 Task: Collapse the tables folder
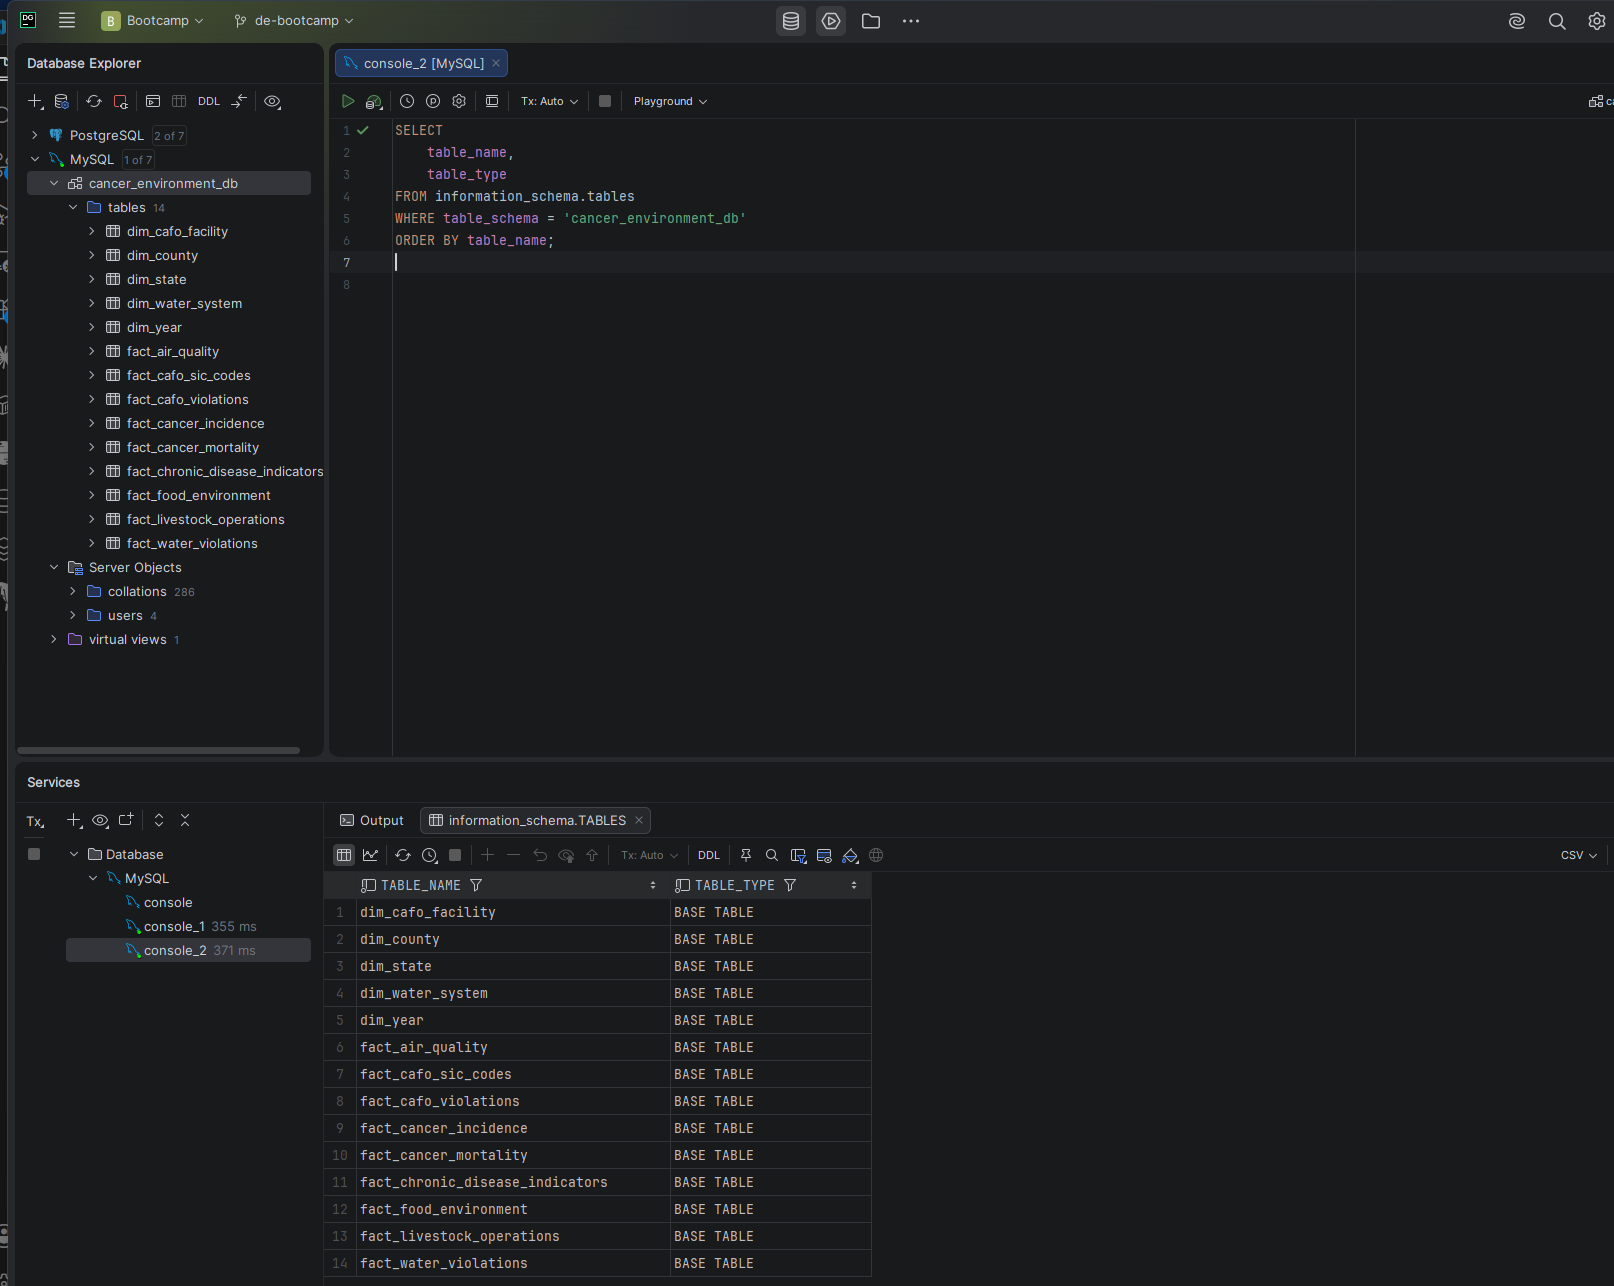(x=73, y=207)
